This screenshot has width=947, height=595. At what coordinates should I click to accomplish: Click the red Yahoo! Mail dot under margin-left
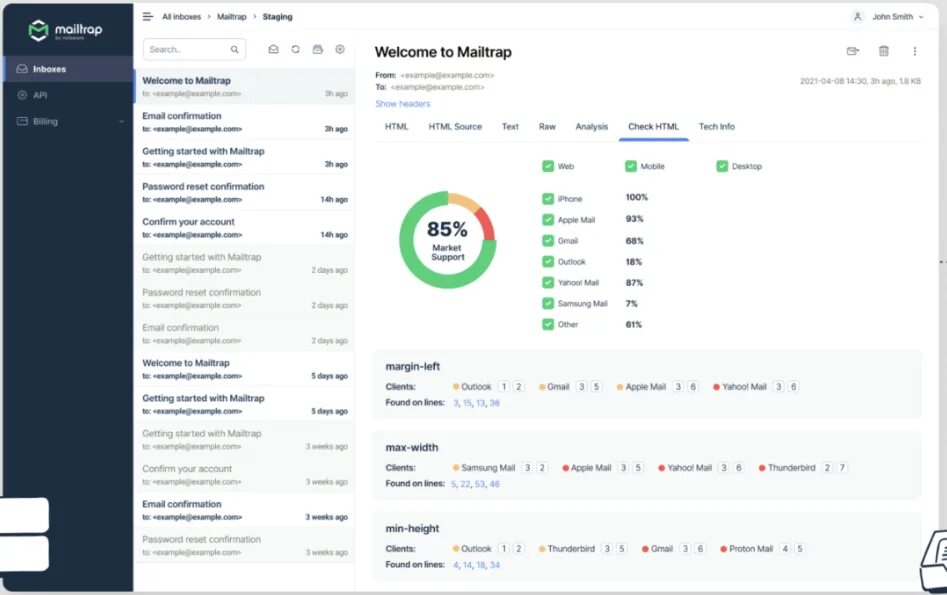716,387
